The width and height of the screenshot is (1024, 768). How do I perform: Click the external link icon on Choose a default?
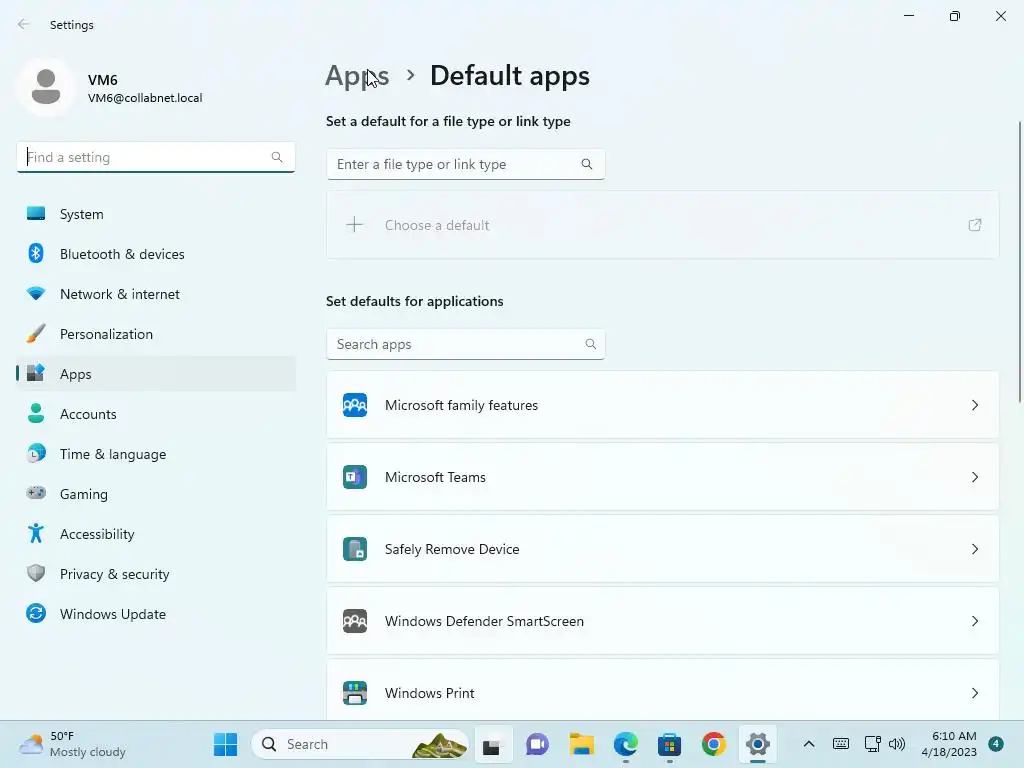click(x=974, y=225)
